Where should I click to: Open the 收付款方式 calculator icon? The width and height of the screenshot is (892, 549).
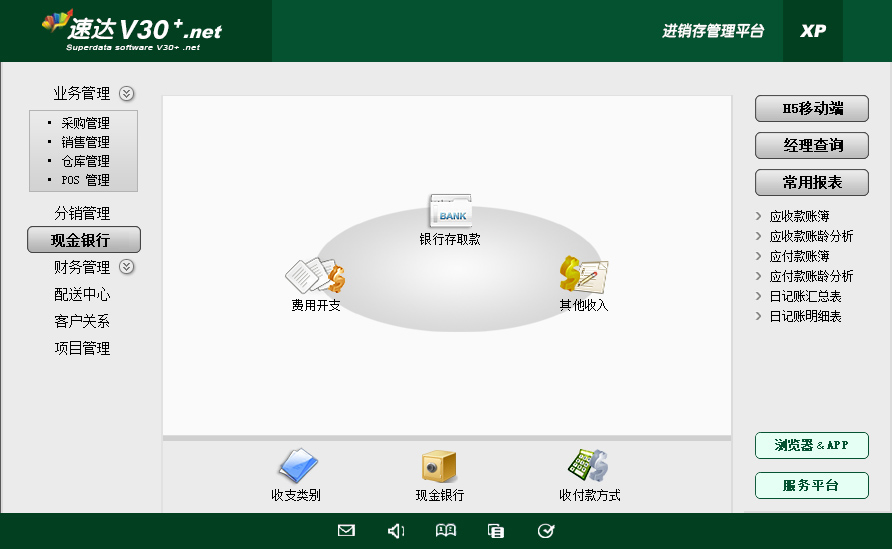tap(589, 466)
